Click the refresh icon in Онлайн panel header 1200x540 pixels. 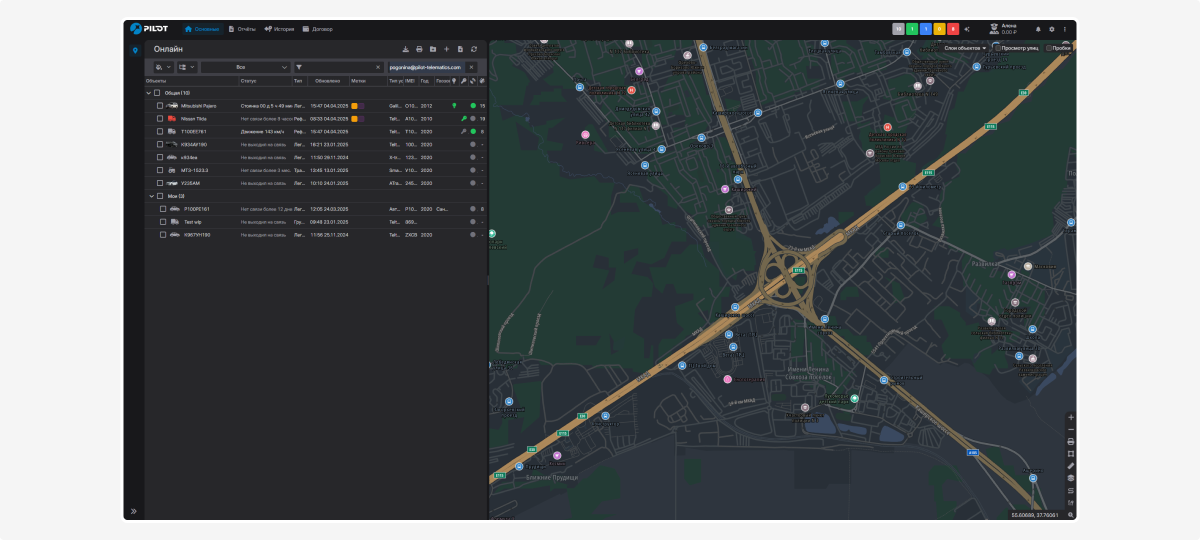point(474,49)
